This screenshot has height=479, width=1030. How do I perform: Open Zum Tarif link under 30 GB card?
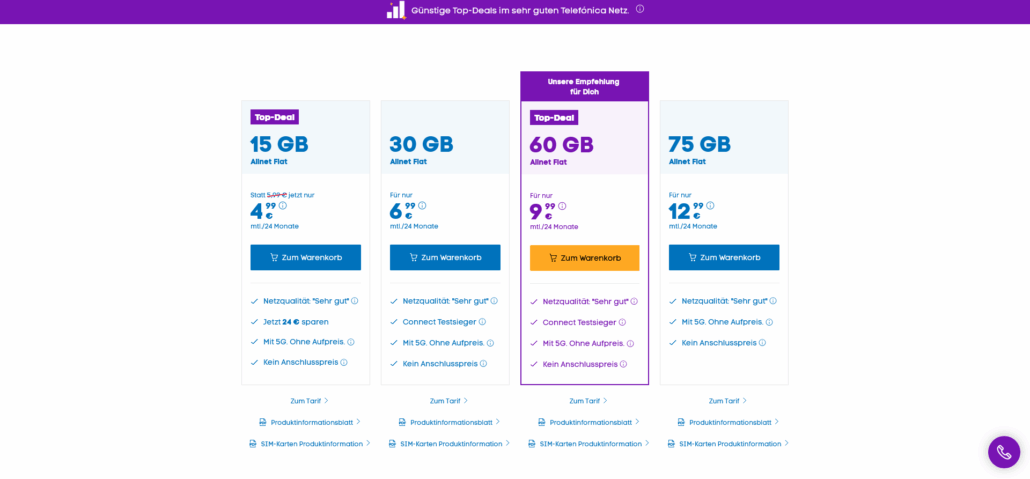click(449, 401)
